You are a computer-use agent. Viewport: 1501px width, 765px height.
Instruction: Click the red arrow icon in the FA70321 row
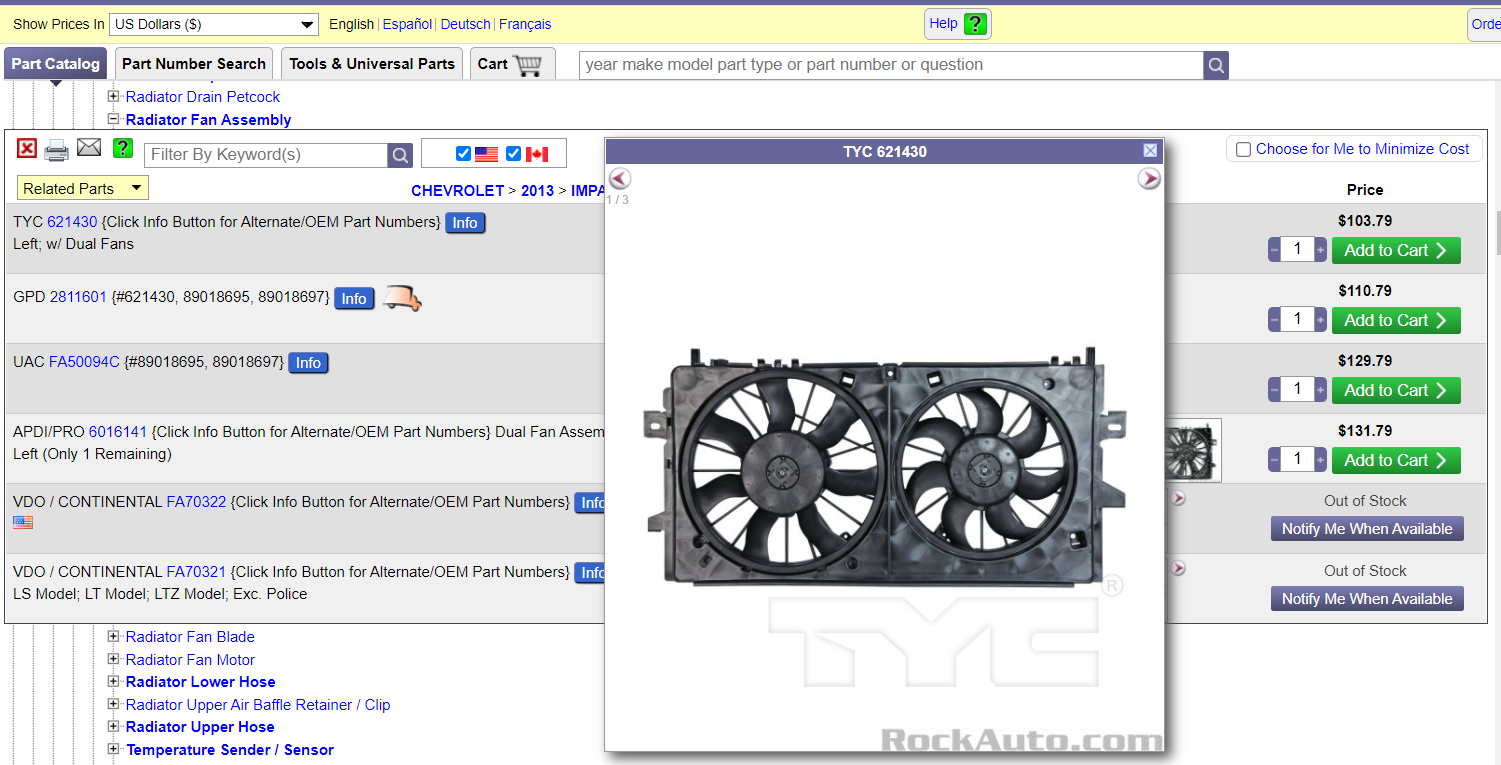coord(1179,568)
